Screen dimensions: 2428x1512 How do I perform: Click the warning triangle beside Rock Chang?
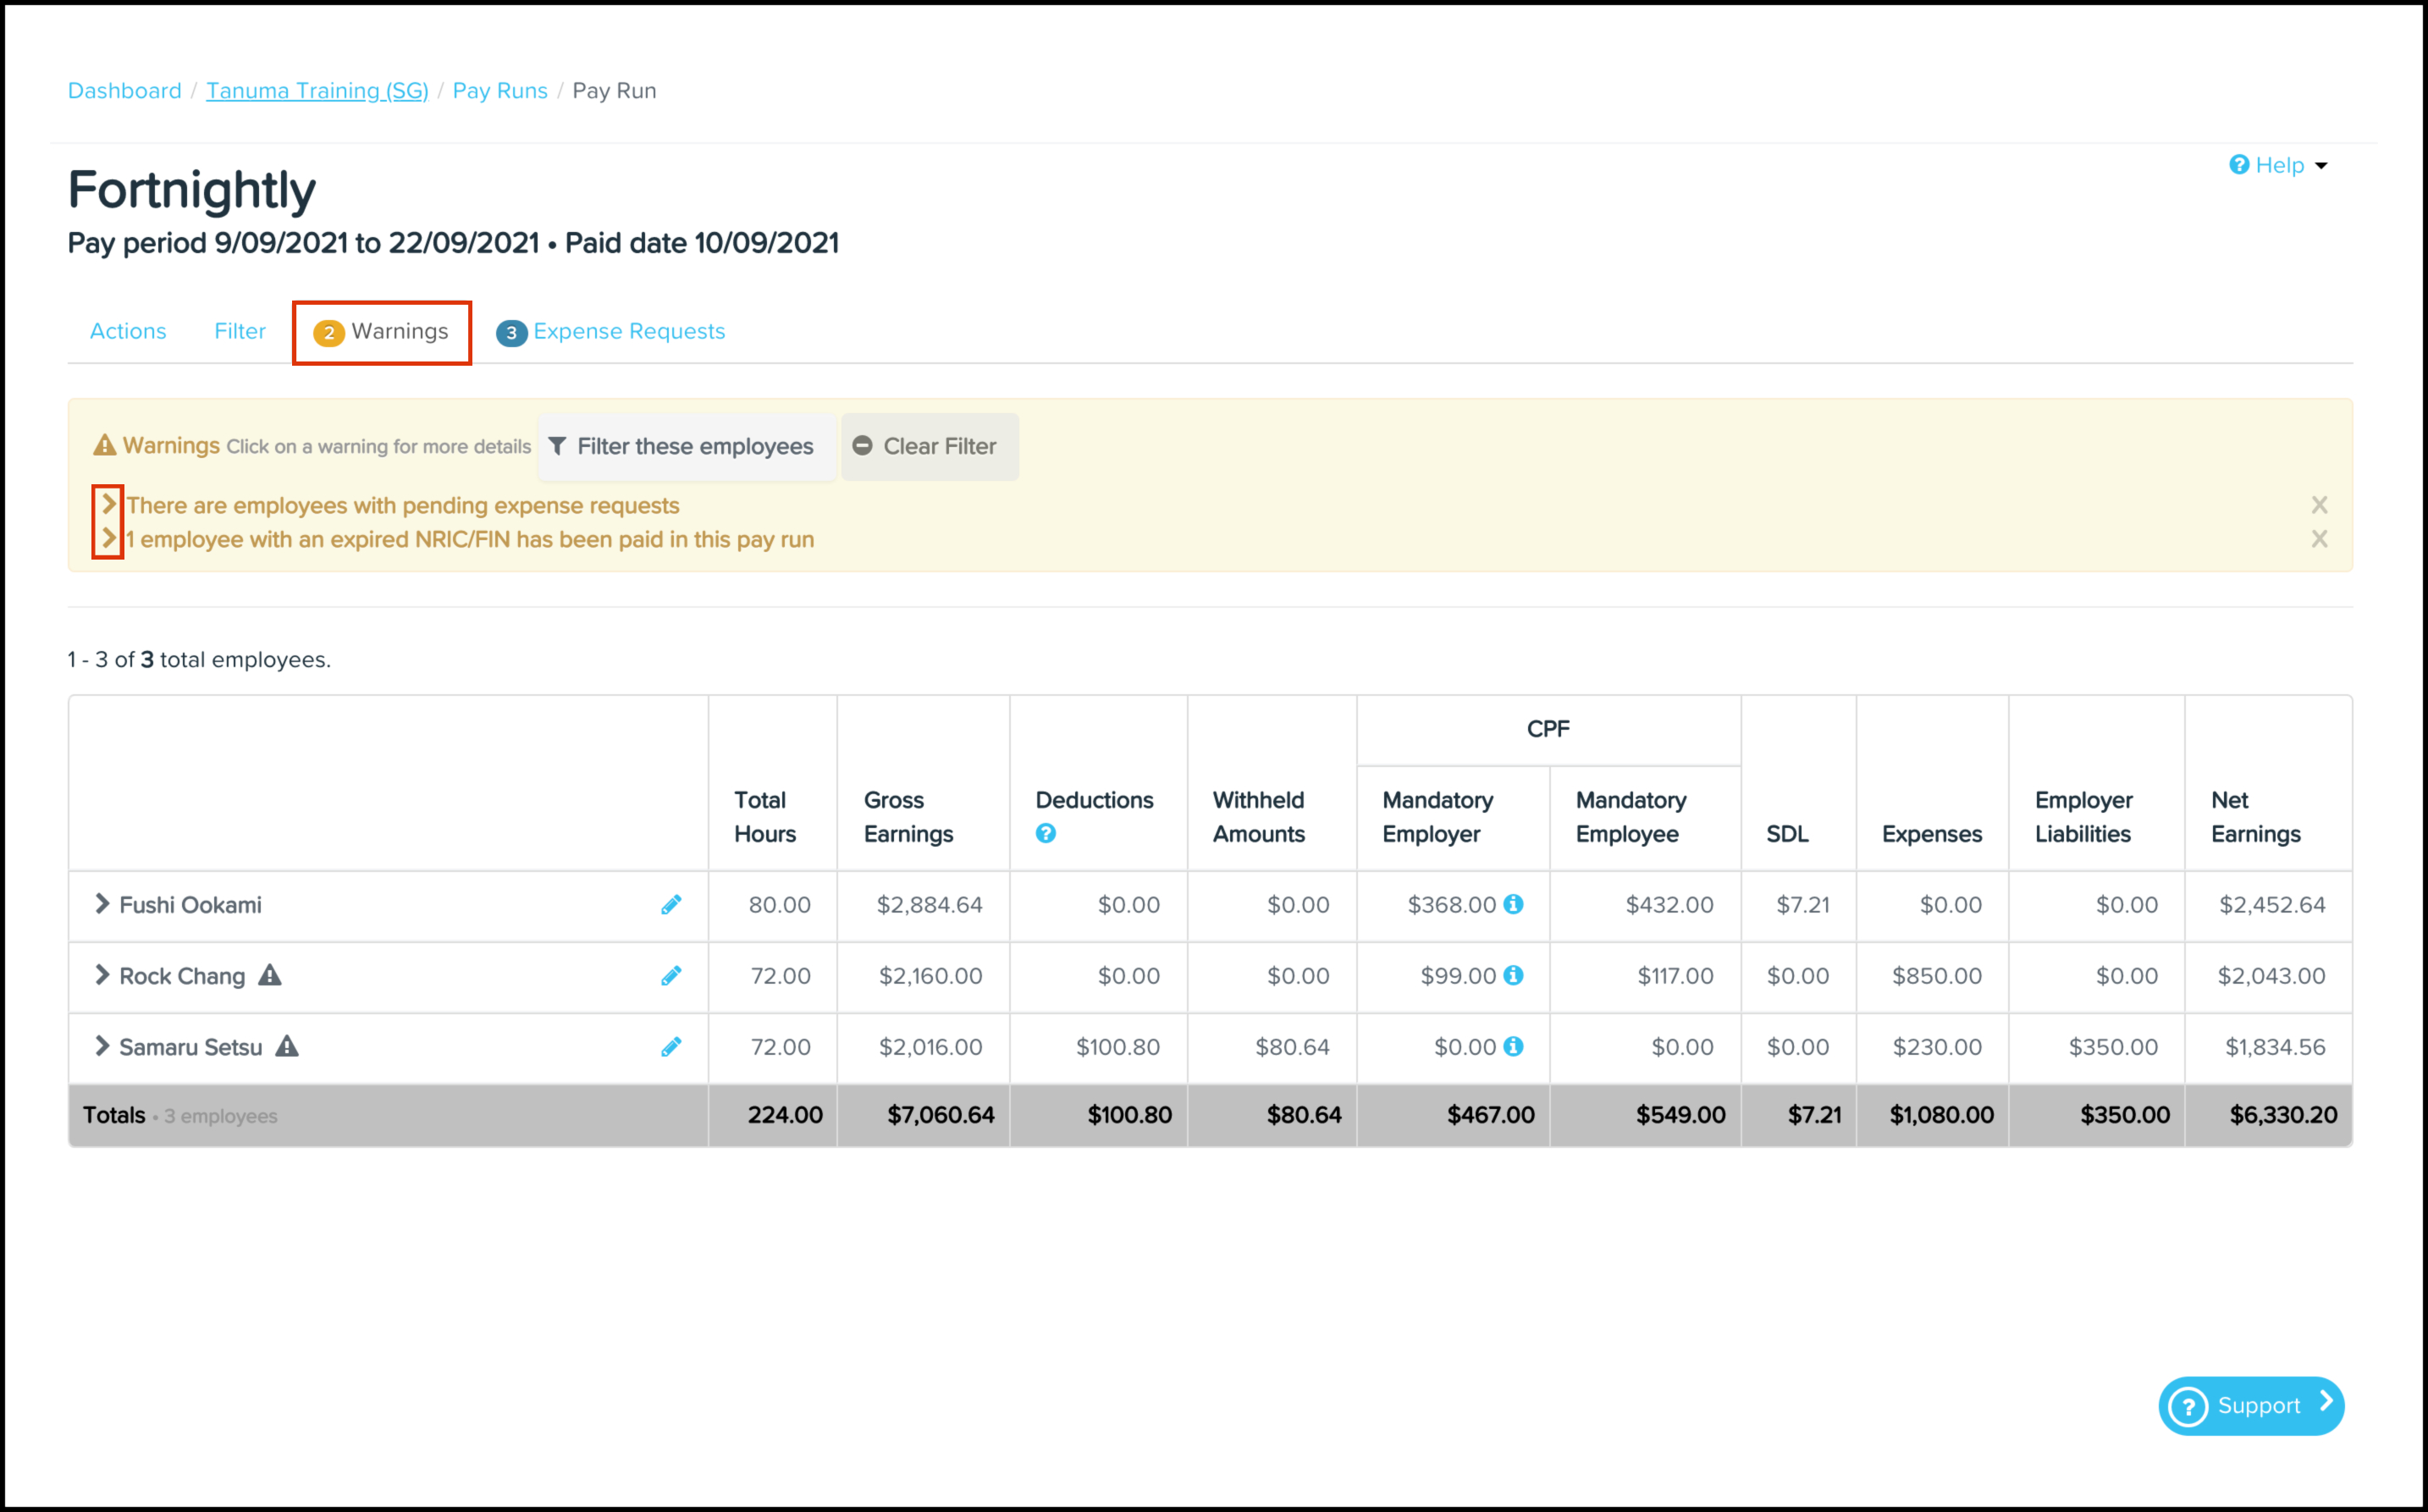click(270, 975)
